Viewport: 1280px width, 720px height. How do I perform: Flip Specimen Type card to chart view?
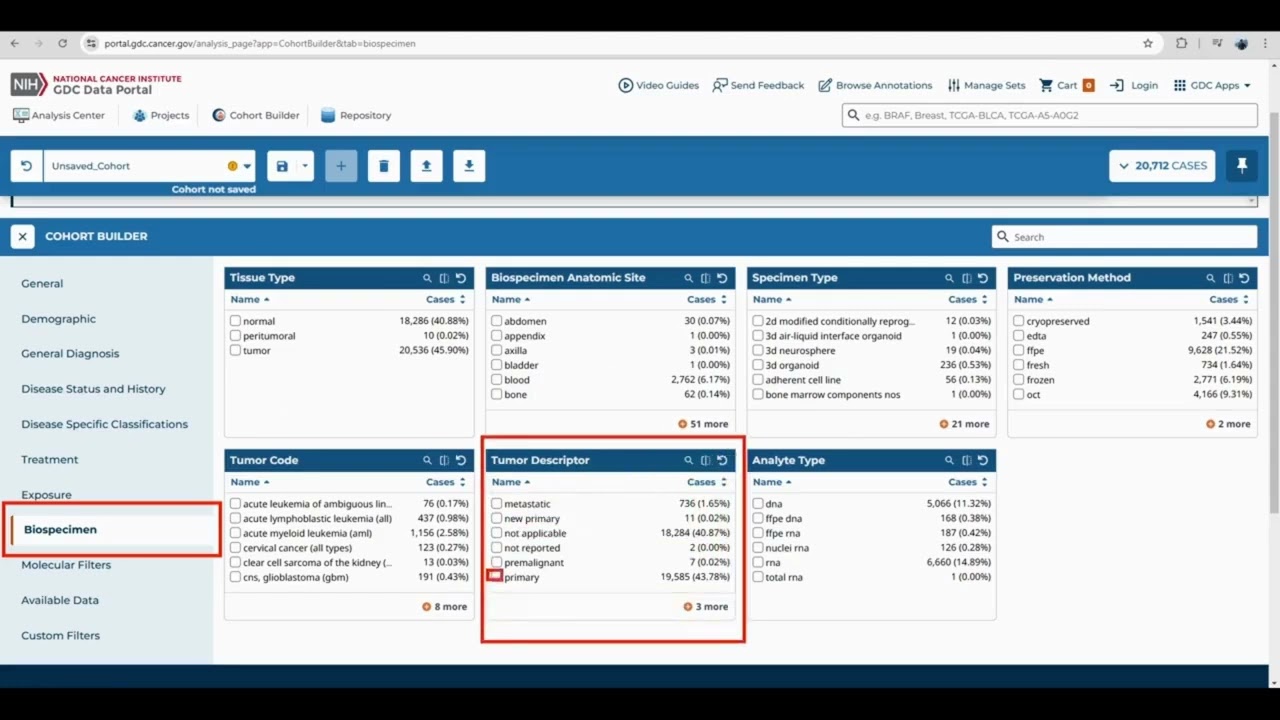[x=966, y=278]
